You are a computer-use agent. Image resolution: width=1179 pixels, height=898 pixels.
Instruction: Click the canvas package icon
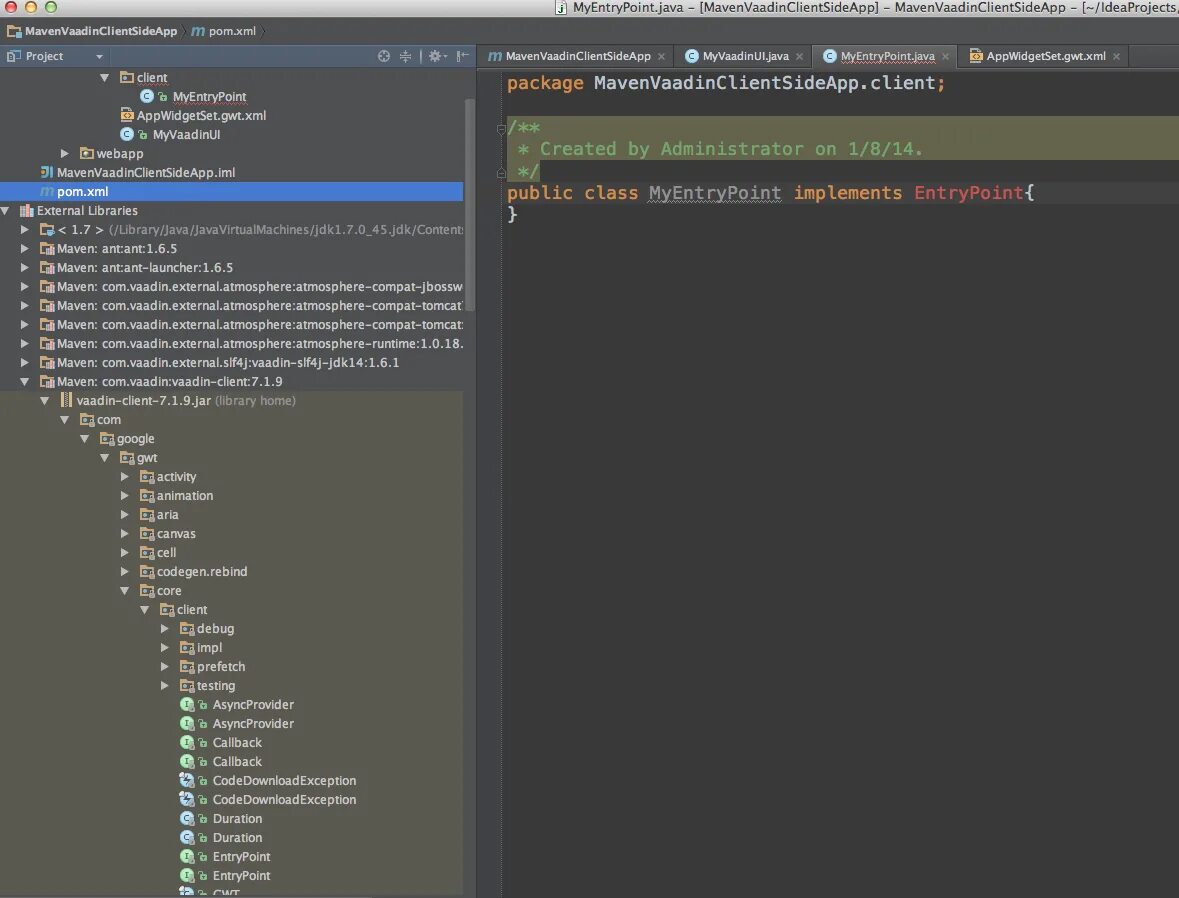pyautogui.click(x=147, y=534)
